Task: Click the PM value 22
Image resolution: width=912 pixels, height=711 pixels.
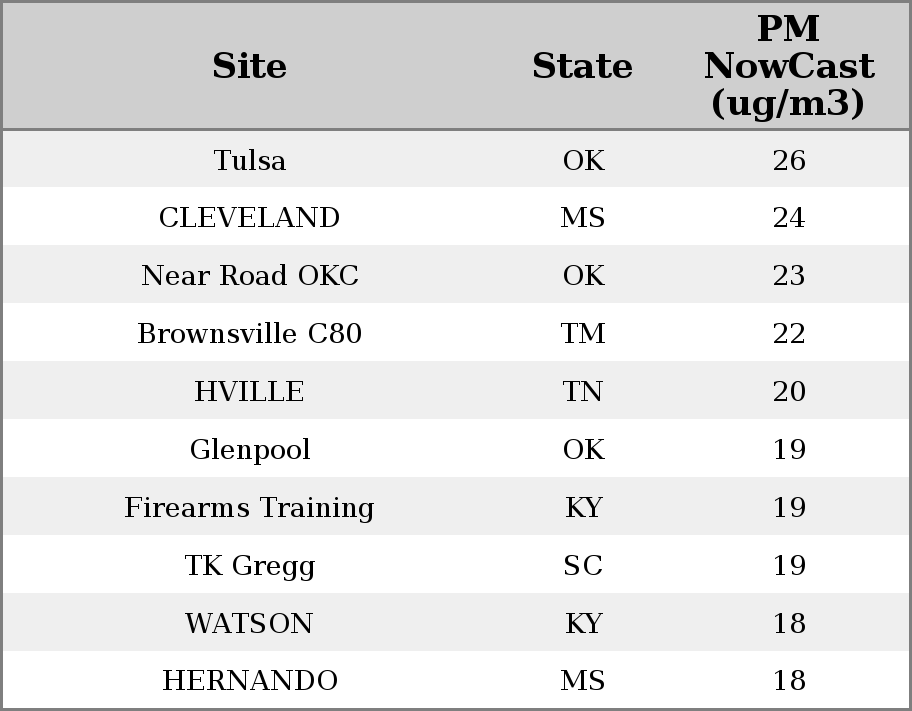Action: [x=789, y=333]
